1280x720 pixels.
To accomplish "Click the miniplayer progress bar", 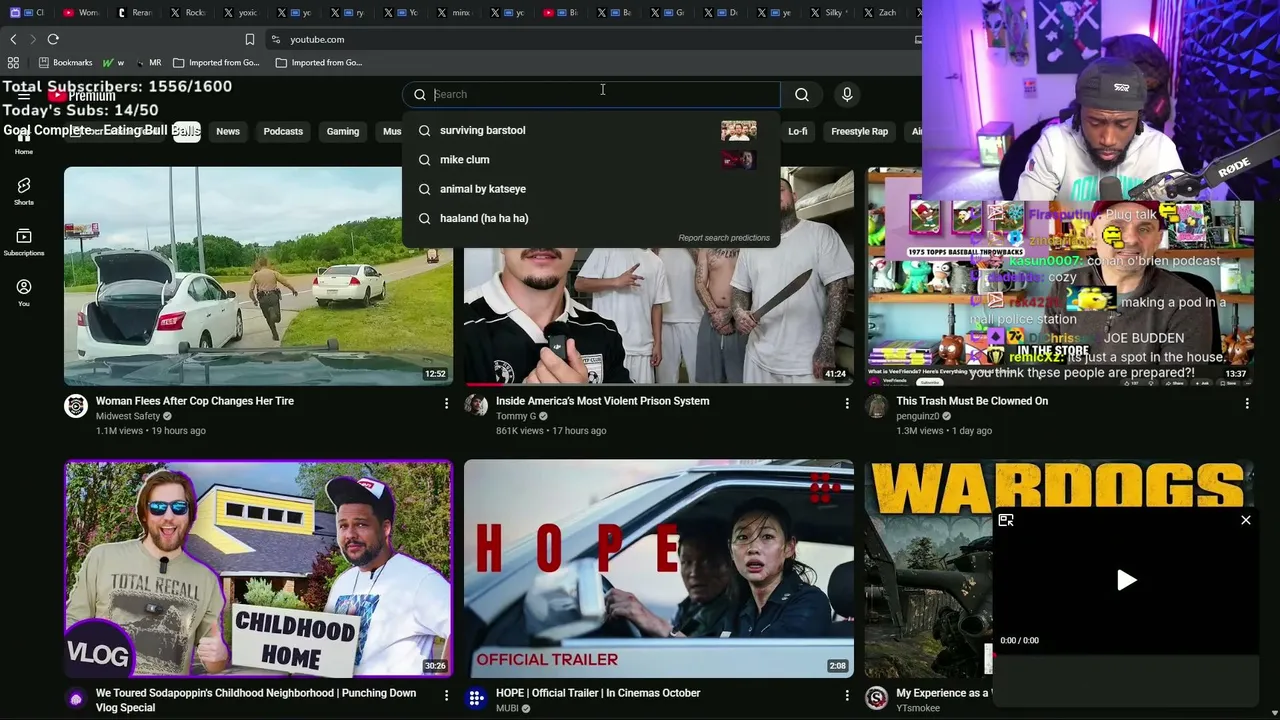I will click(x=1126, y=655).
